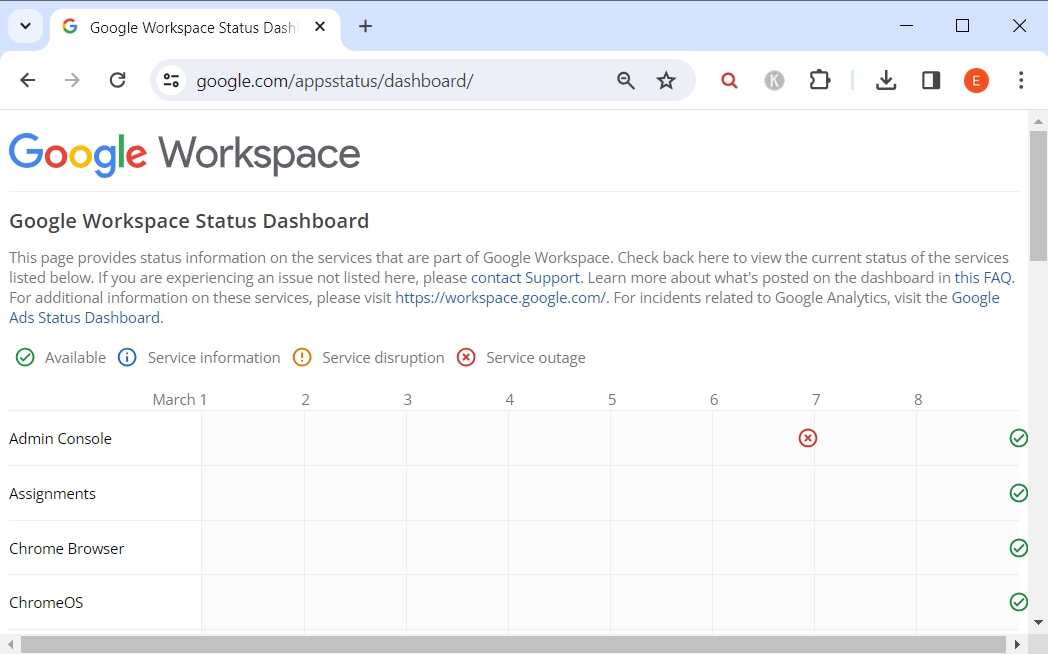Open the Downloads icon in toolbar

pyautogui.click(x=886, y=81)
